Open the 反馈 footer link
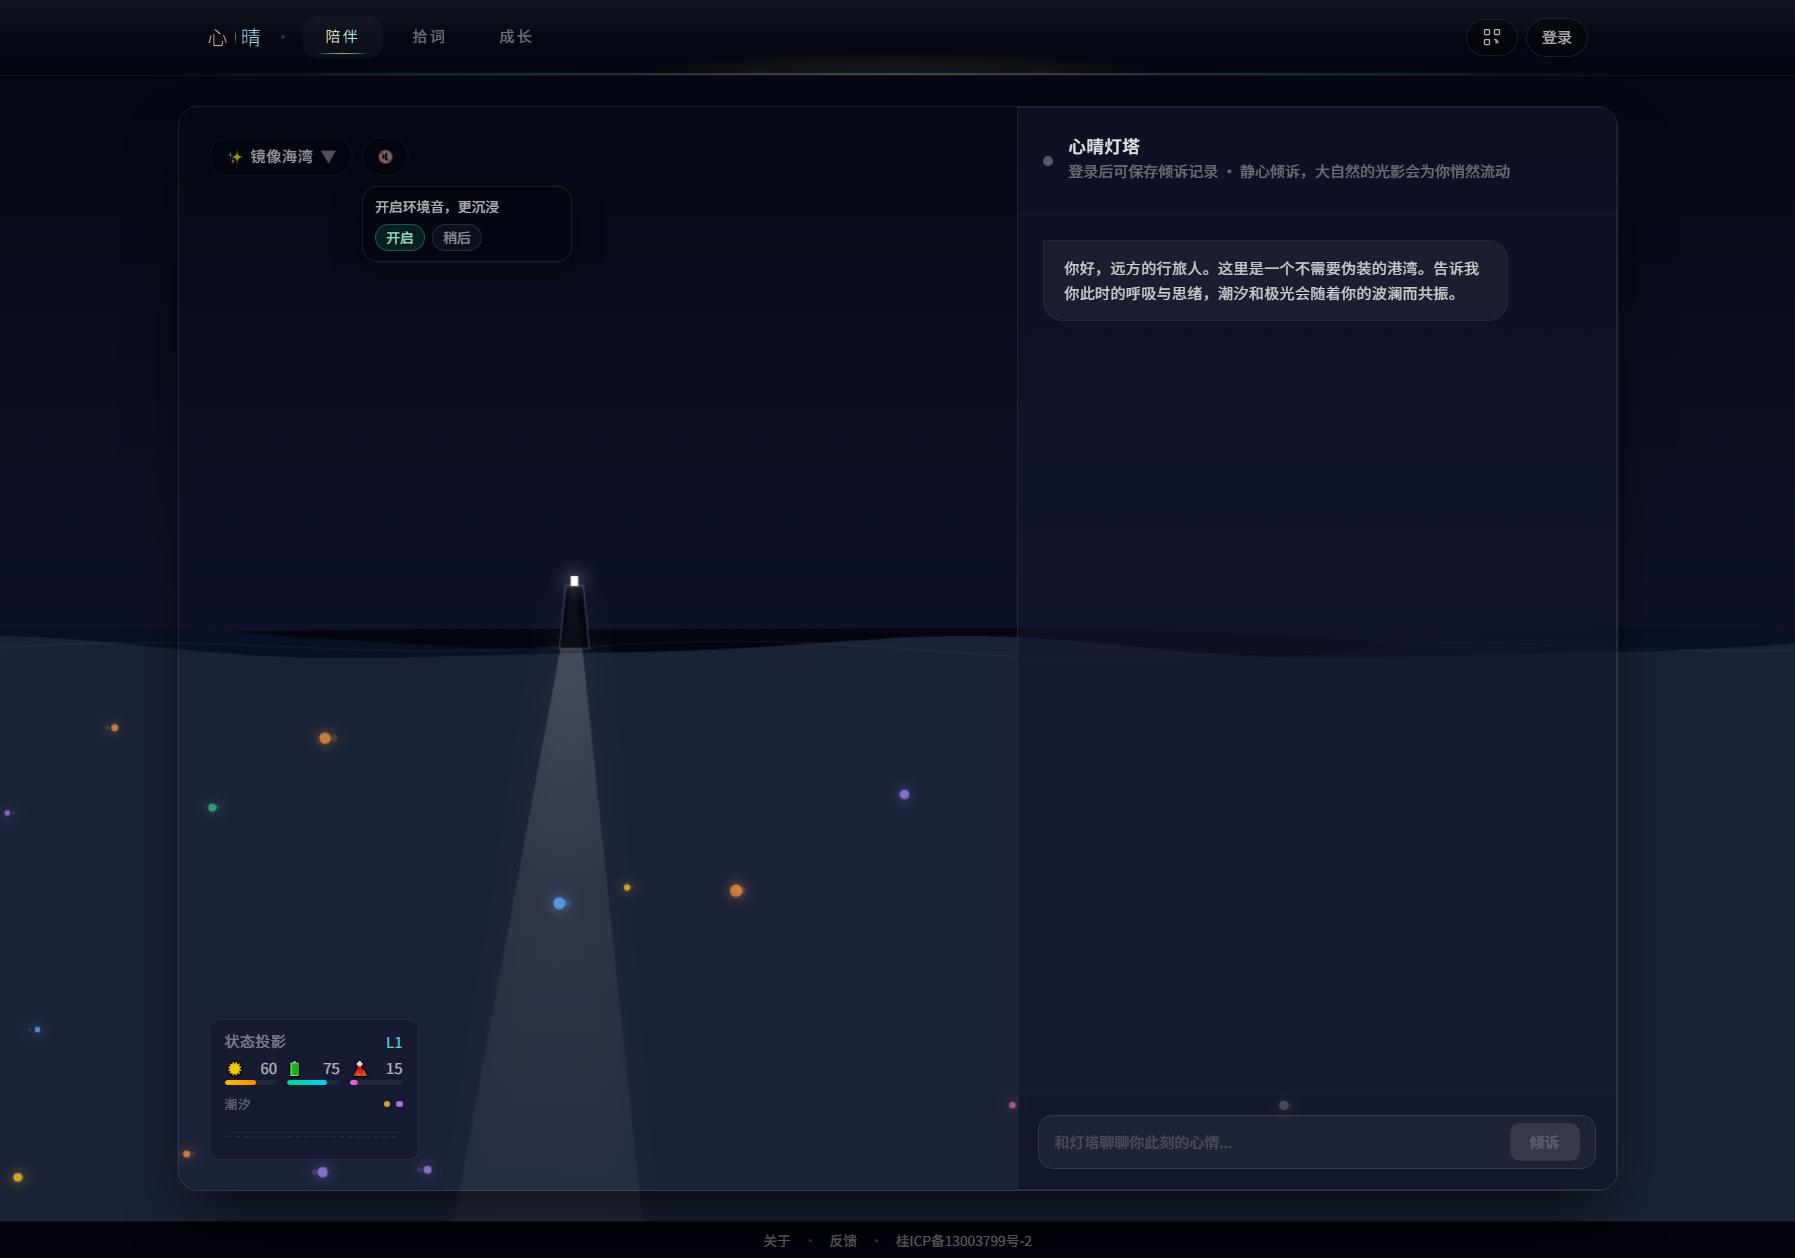 pos(843,1241)
